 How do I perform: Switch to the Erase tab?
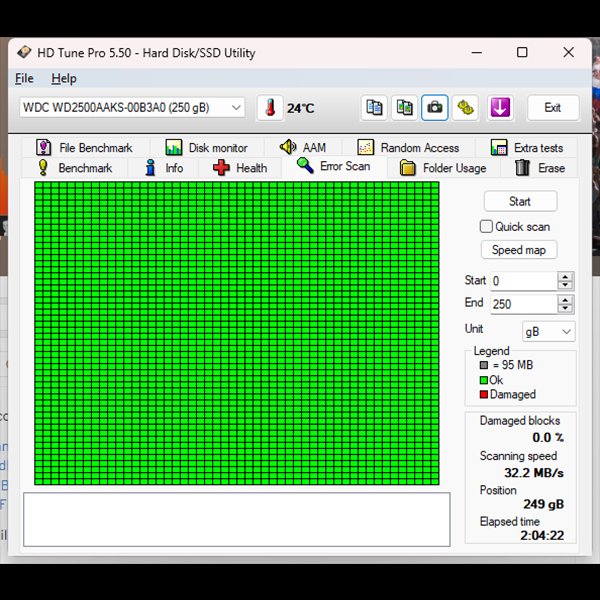coord(540,168)
